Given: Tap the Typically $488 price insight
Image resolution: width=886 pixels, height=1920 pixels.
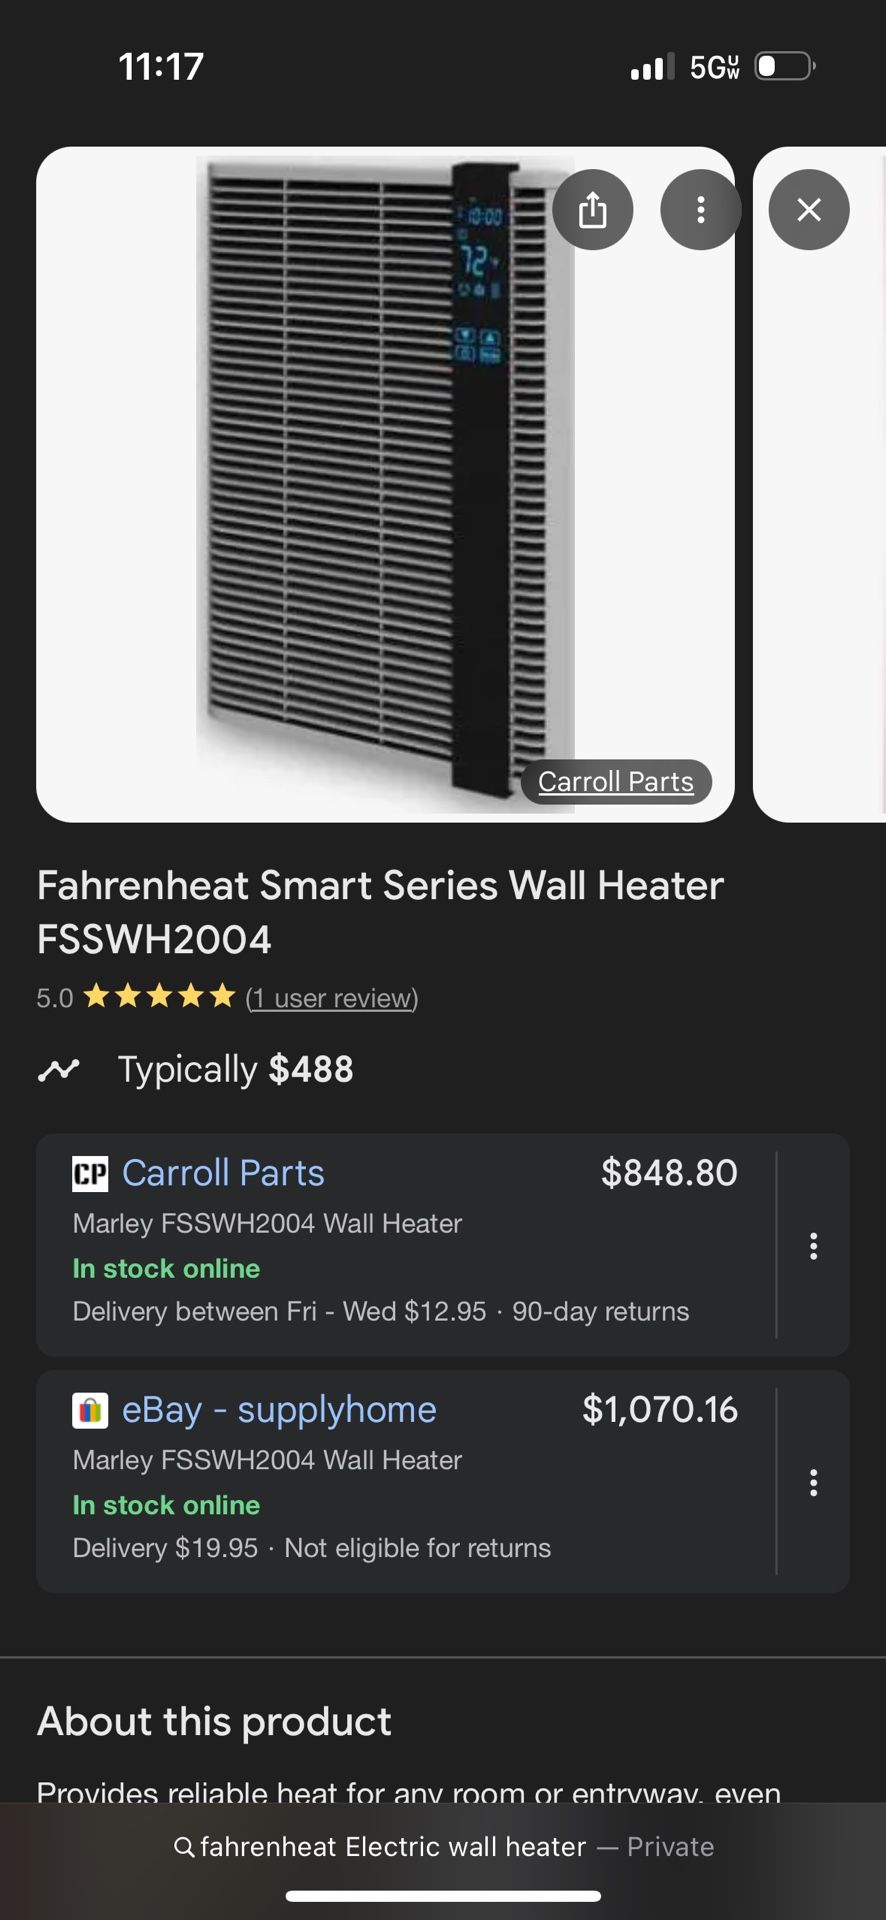Looking at the screenshot, I should point(235,1070).
